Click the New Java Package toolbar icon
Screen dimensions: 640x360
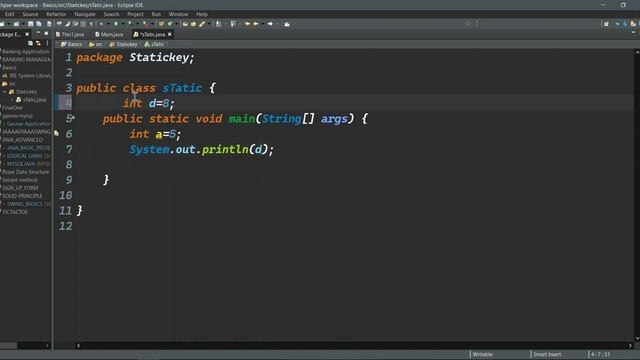[161, 24]
